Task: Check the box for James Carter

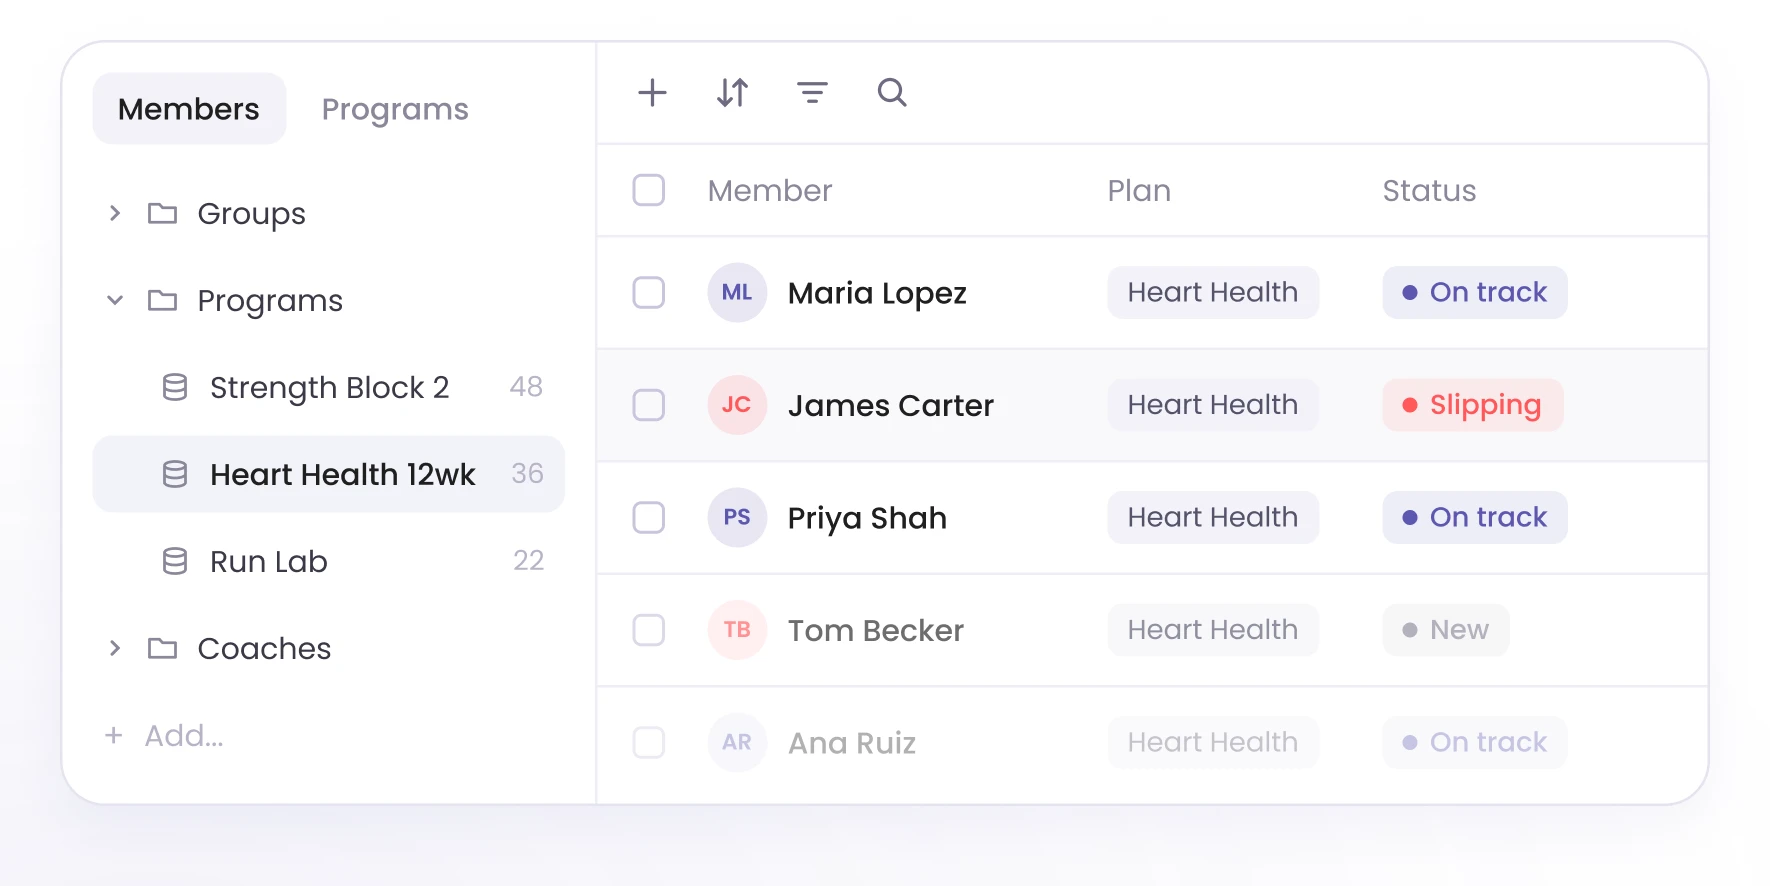Action: tap(649, 405)
